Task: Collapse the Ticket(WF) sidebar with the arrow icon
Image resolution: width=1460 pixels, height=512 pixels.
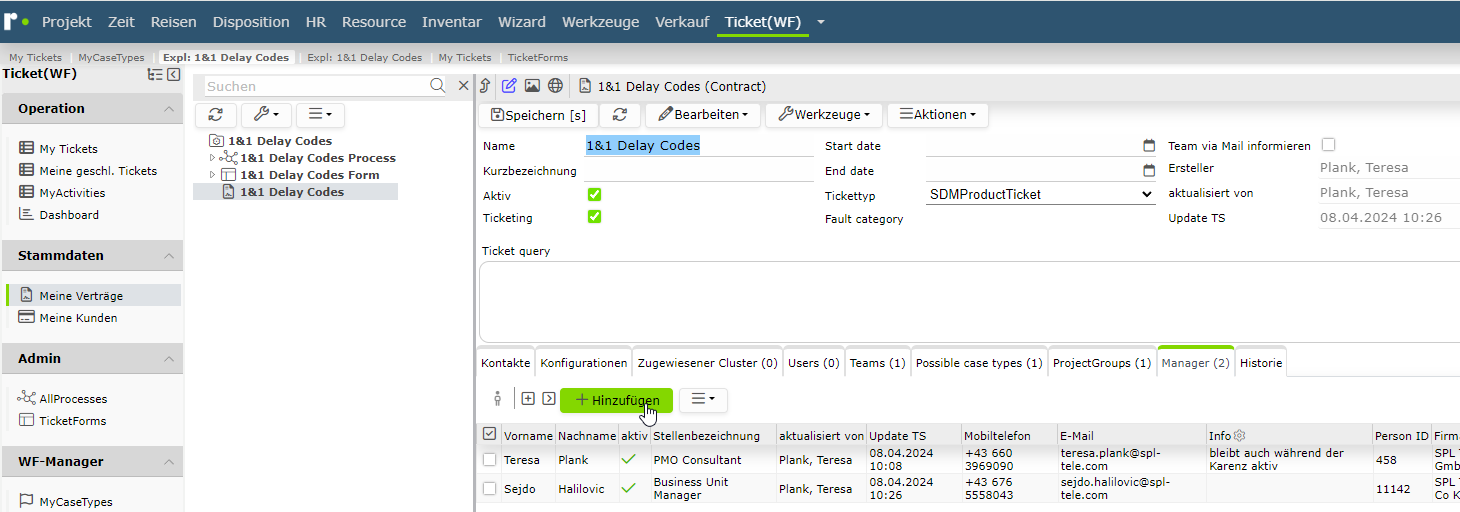Action: [x=173, y=74]
